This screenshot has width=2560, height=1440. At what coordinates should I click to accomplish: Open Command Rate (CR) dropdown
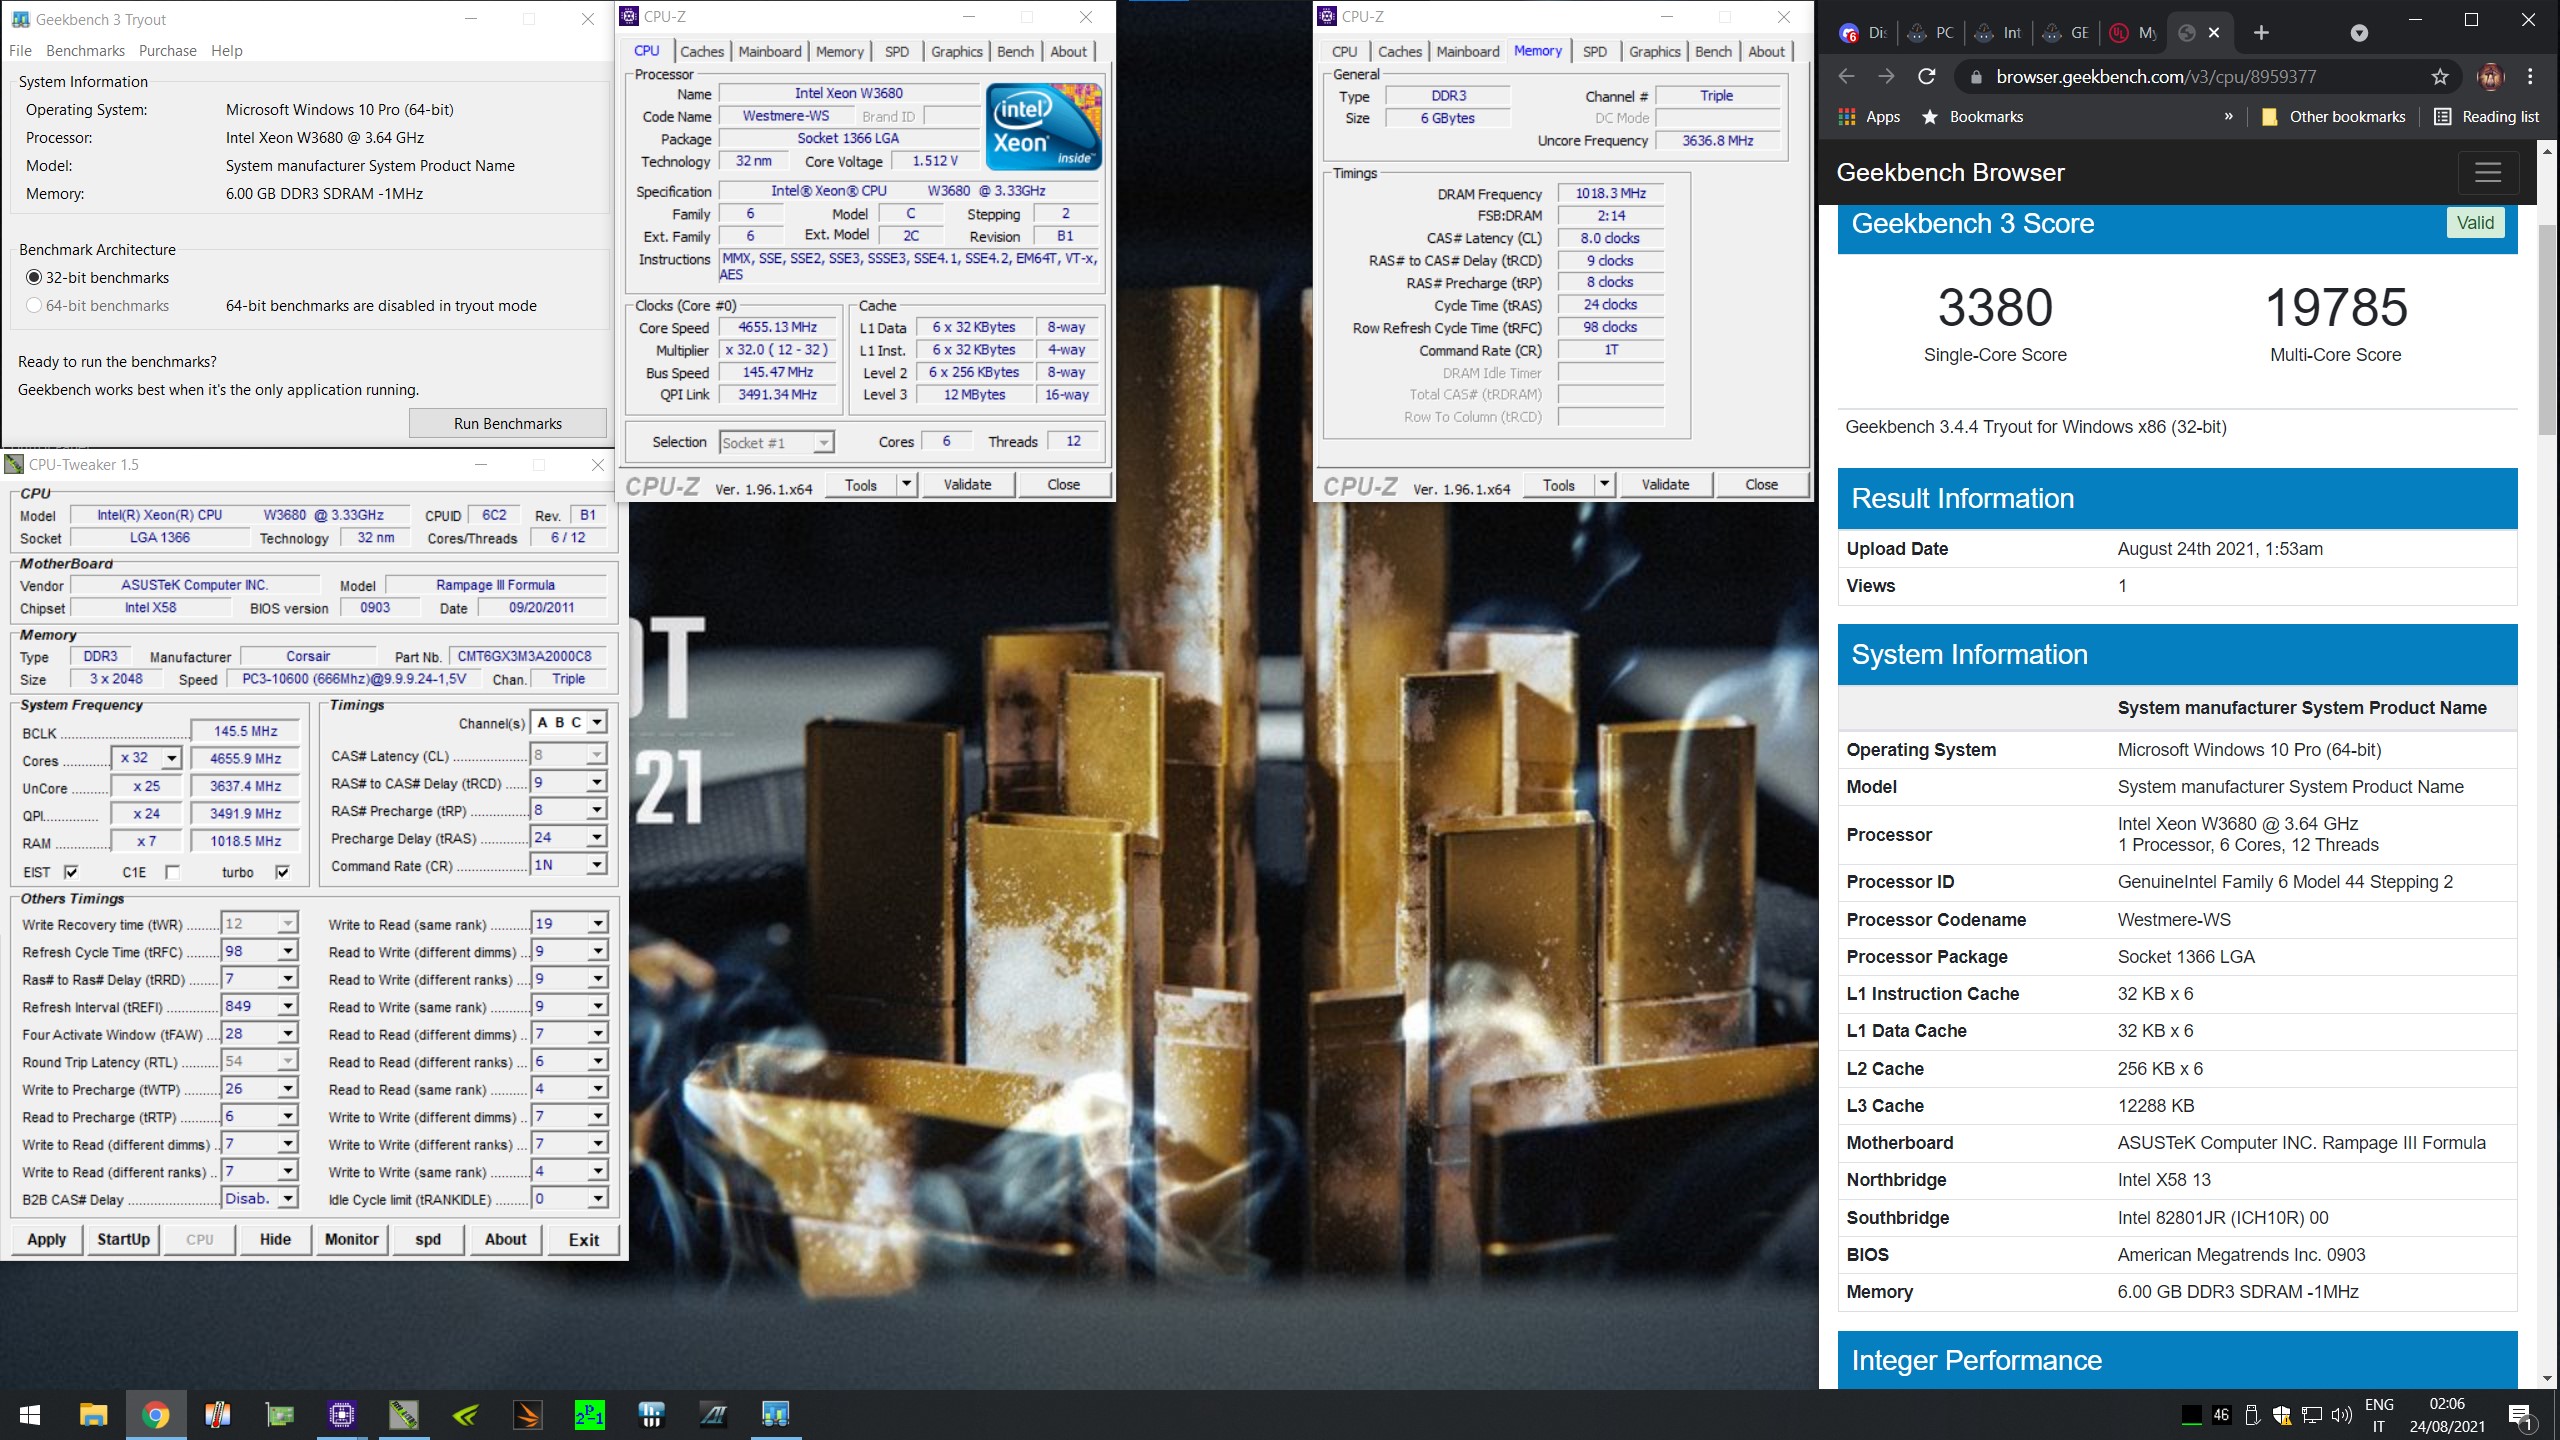point(597,865)
